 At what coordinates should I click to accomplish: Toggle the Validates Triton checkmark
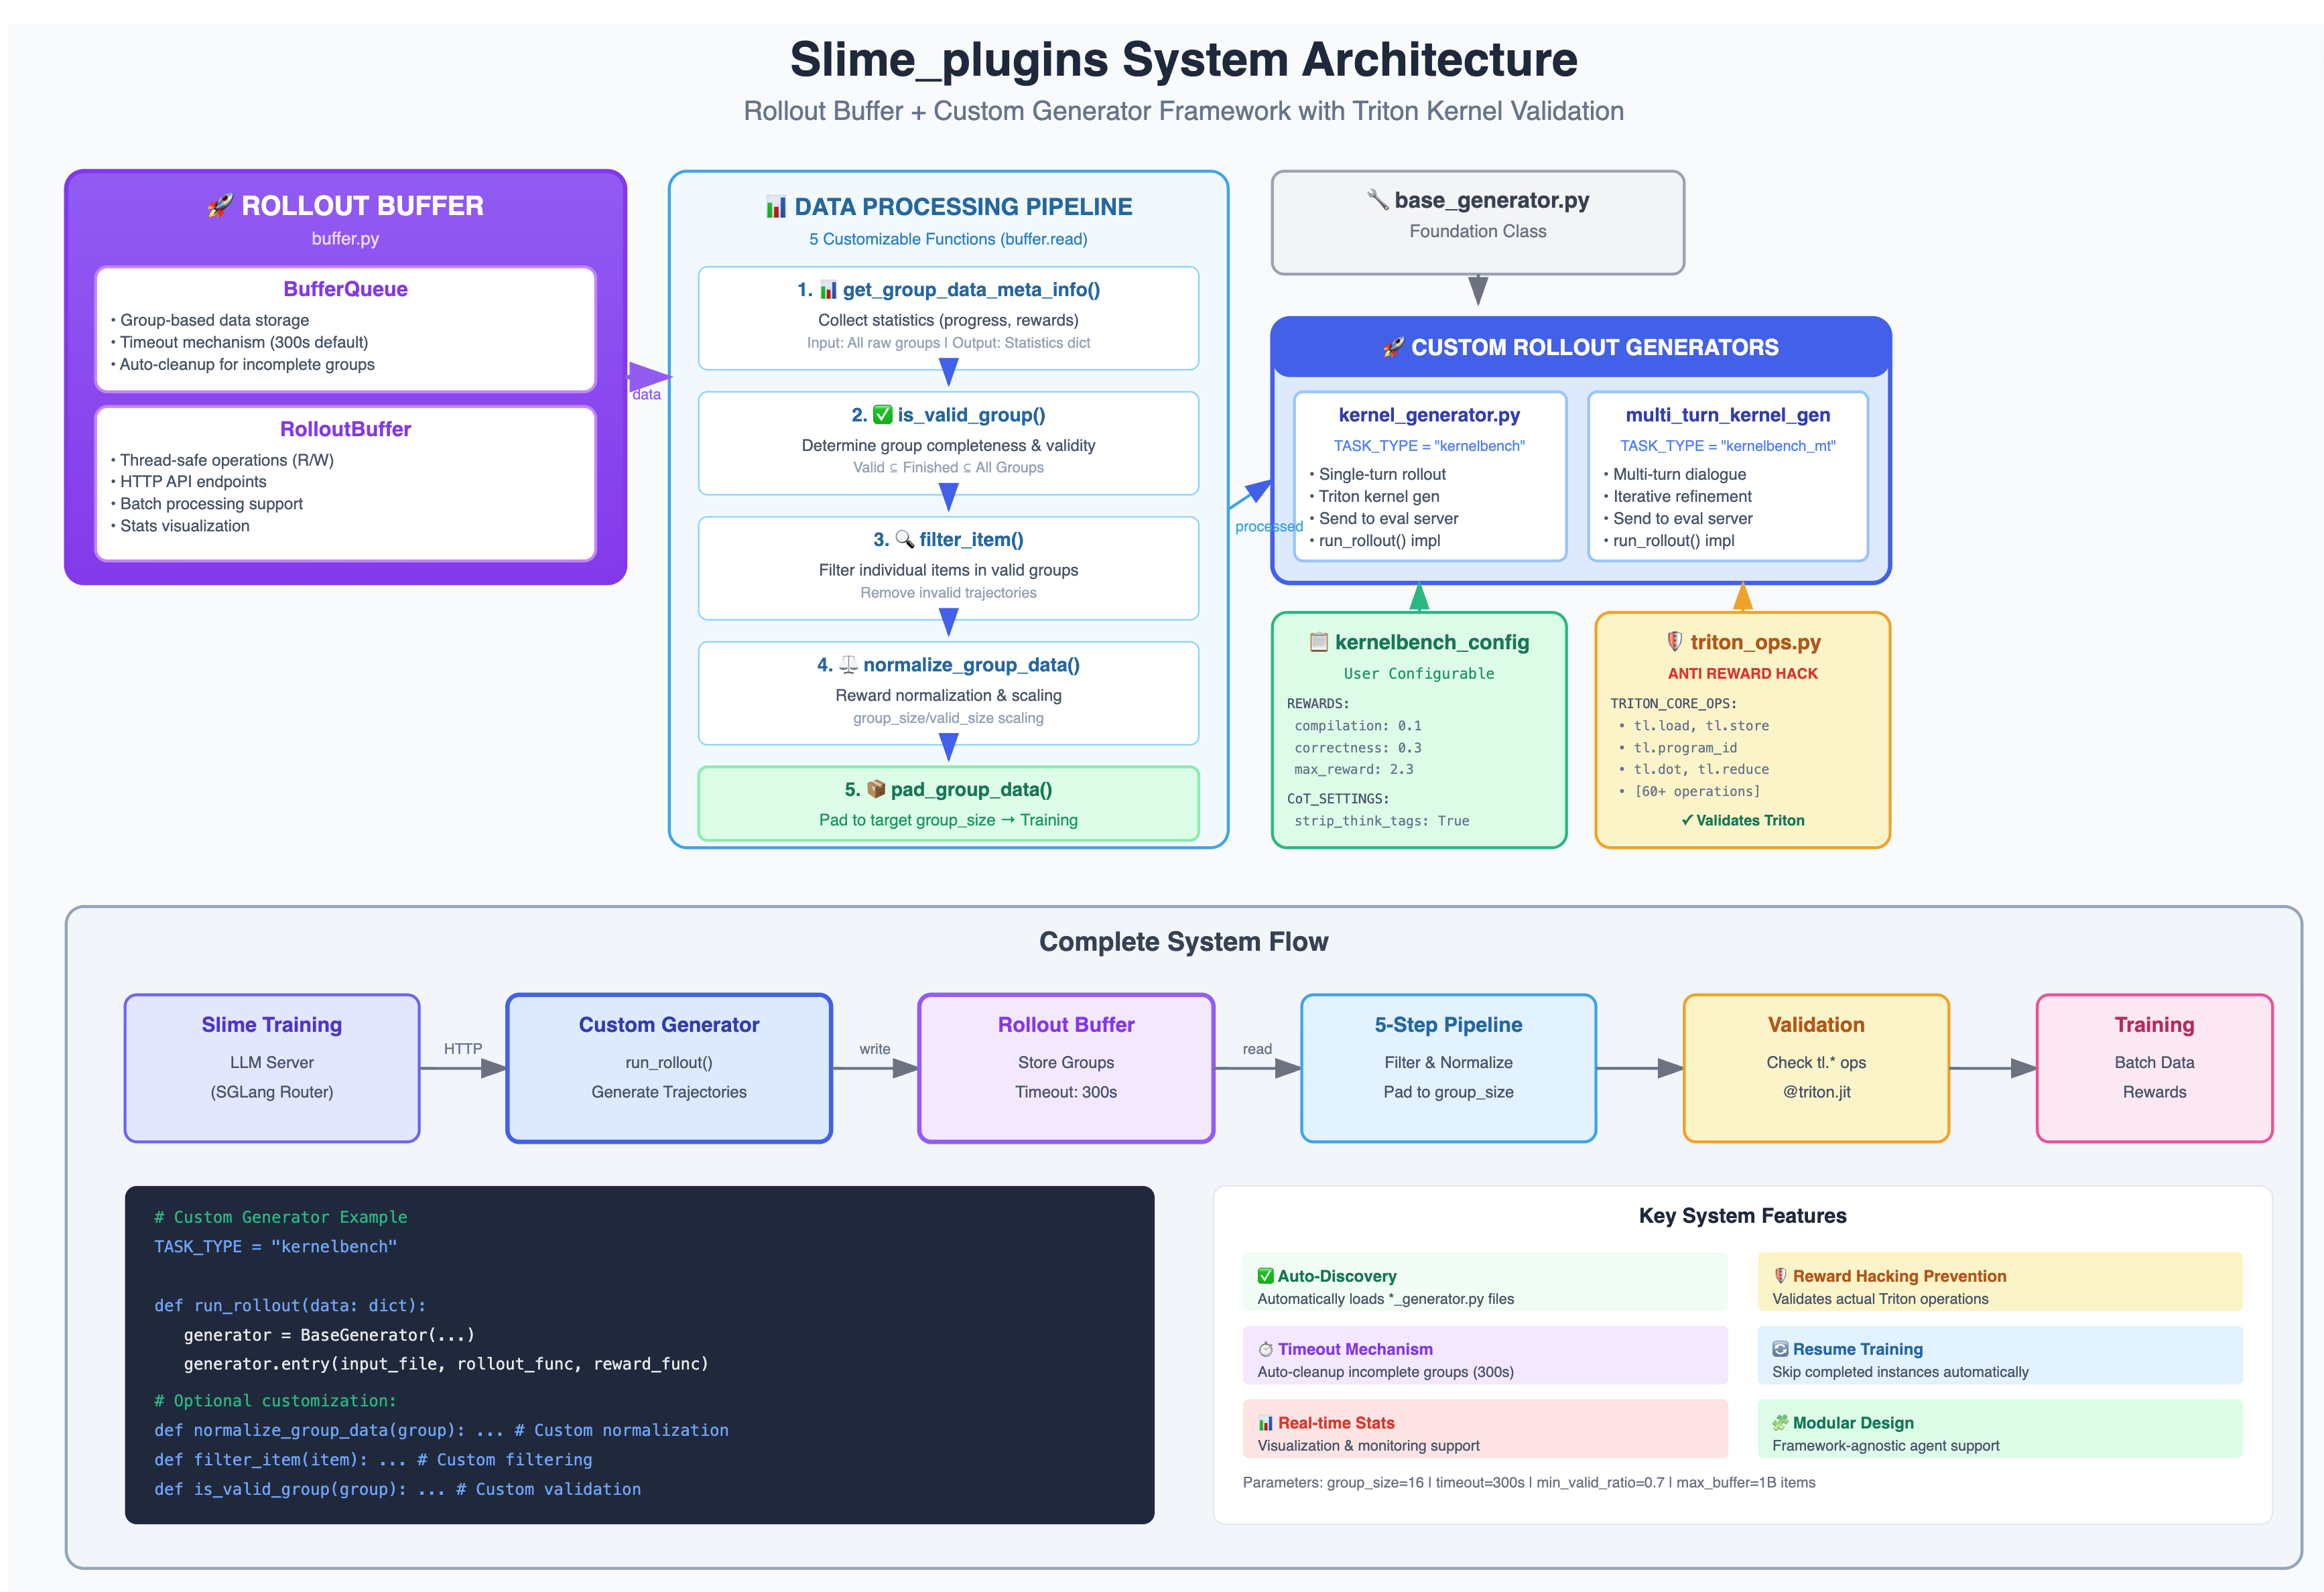pos(1688,820)
